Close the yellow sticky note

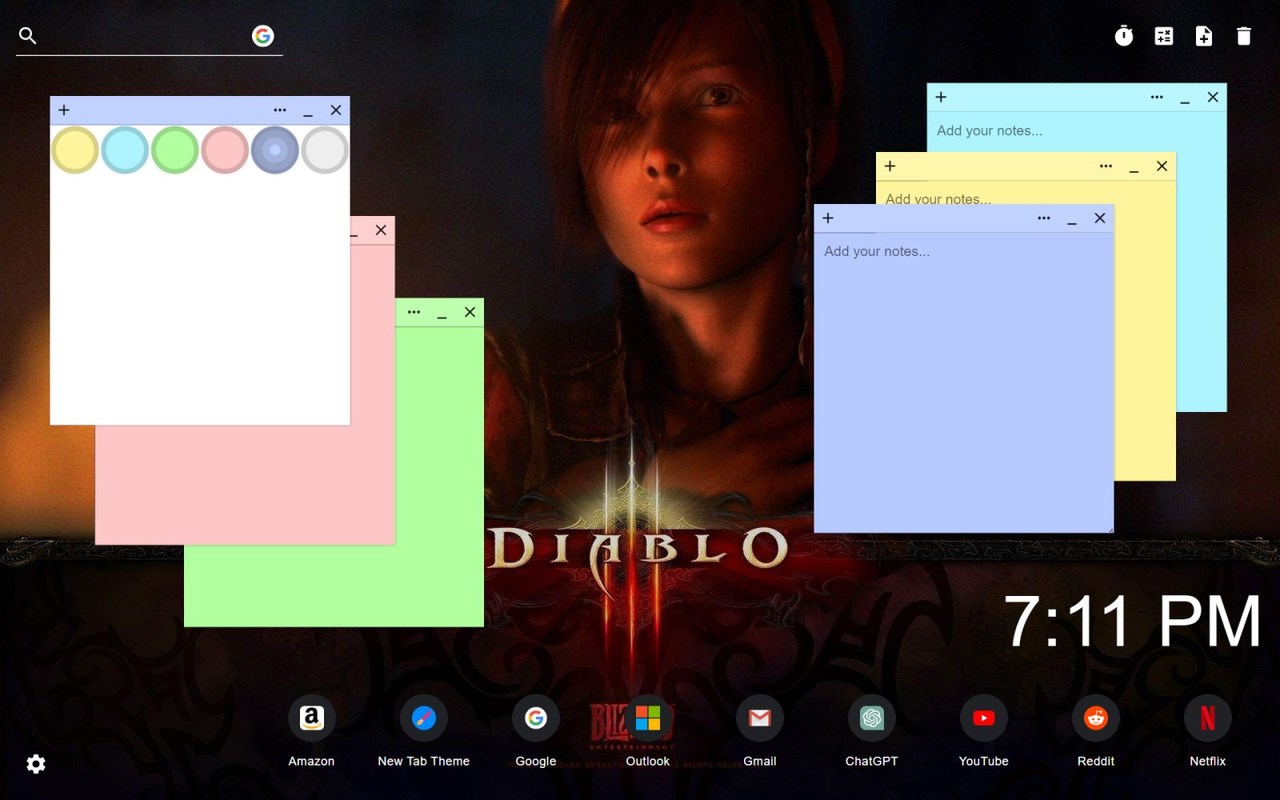pos(1162,166)
